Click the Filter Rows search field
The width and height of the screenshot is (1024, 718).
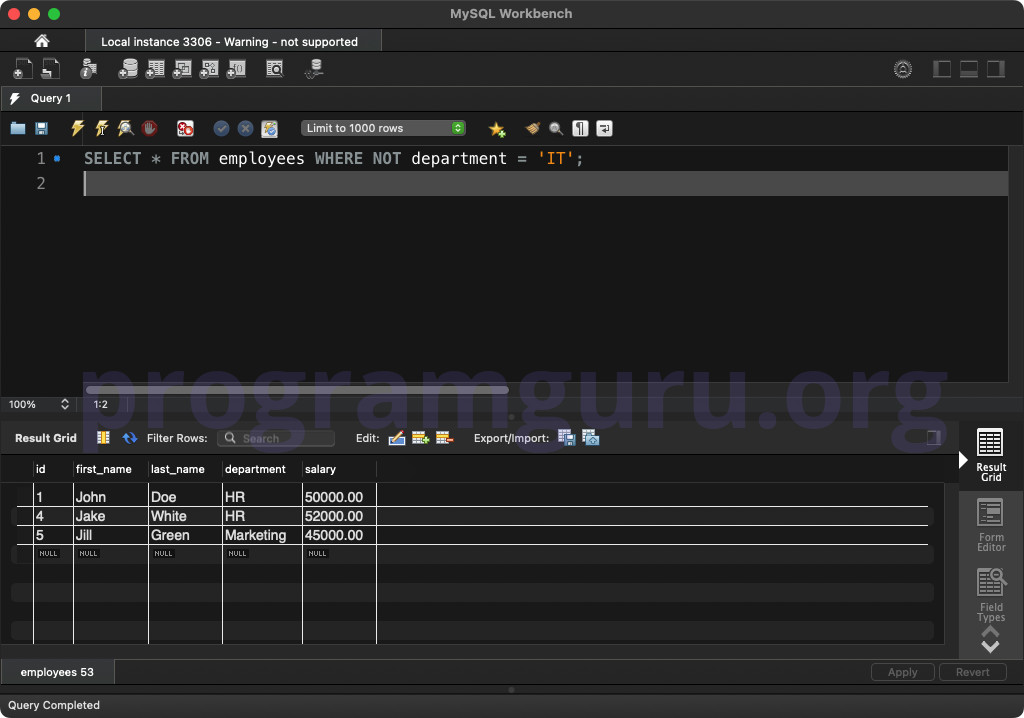[x=276, y=438]
